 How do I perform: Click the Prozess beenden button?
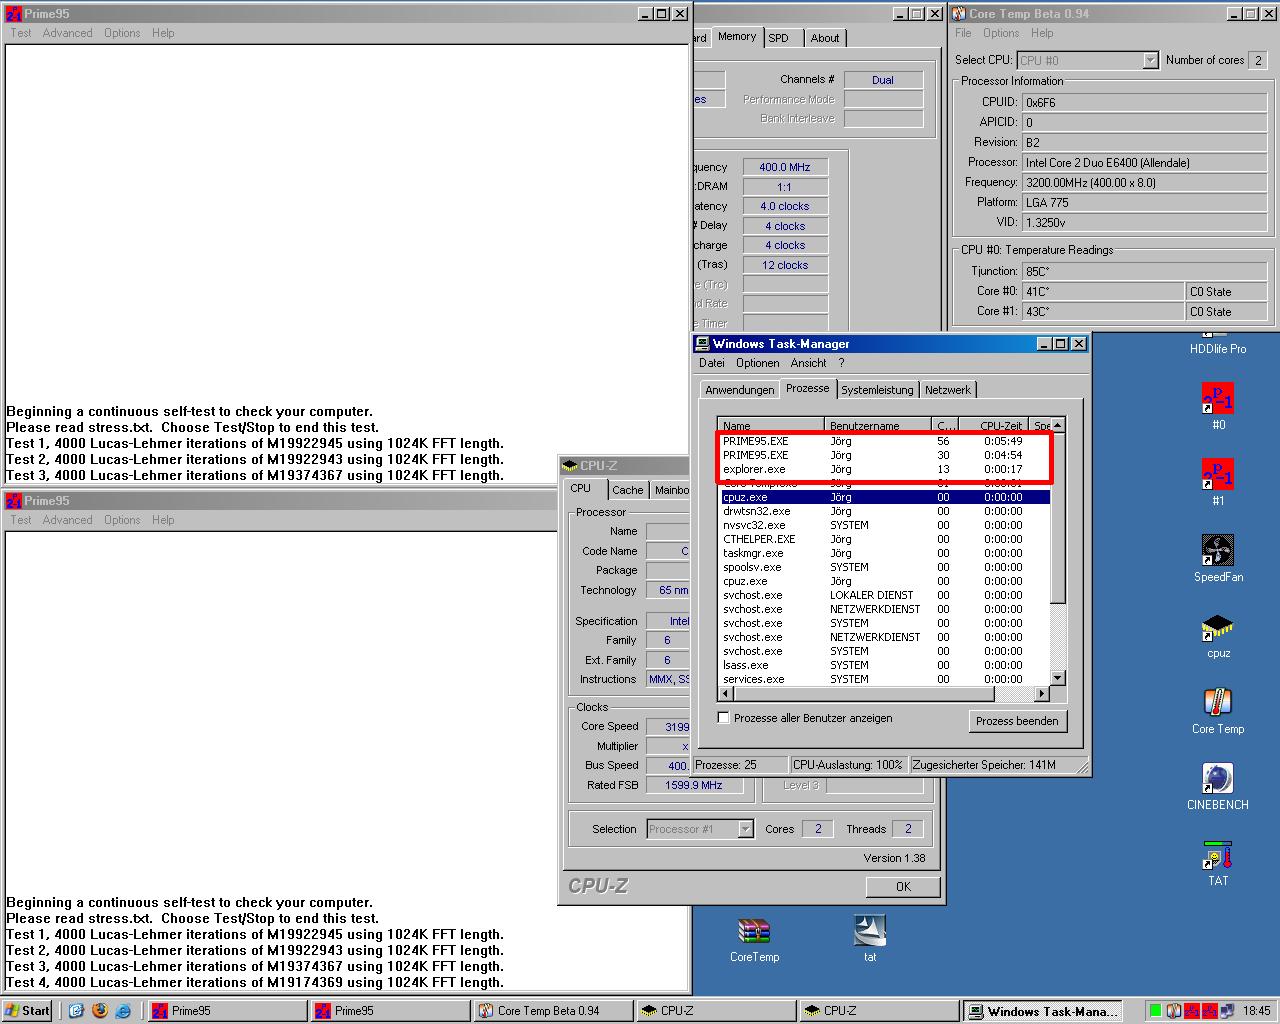click(1017, 721)
